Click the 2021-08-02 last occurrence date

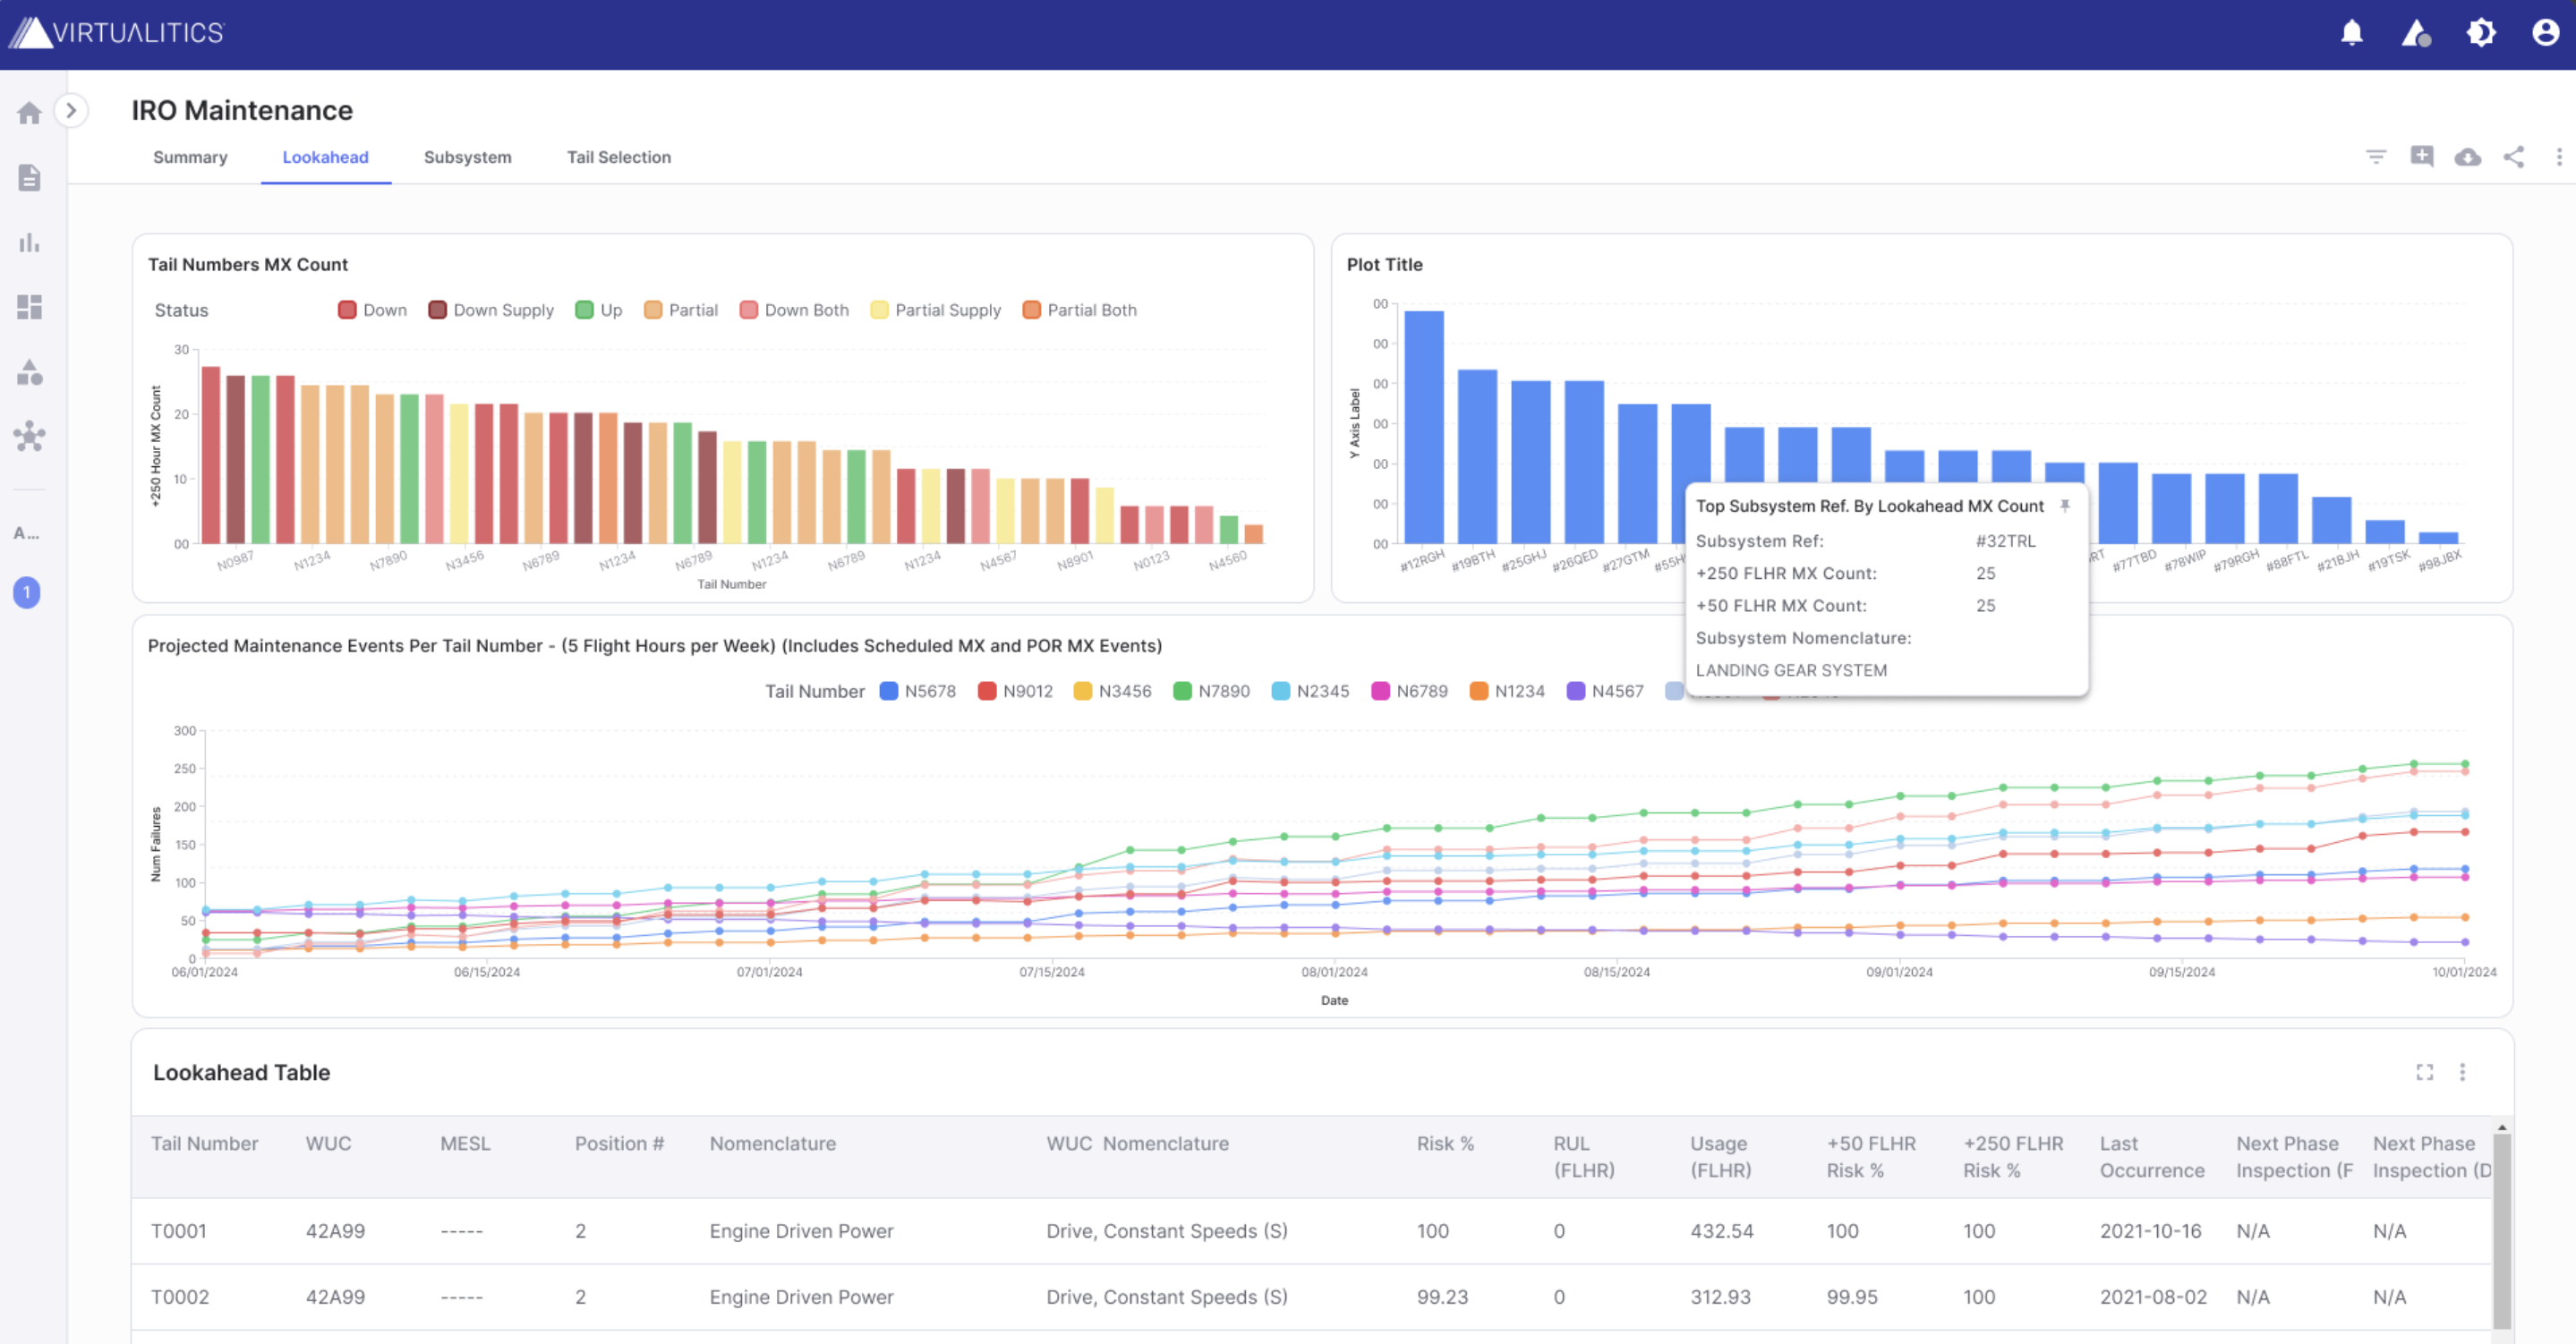click(2153, 1297)
